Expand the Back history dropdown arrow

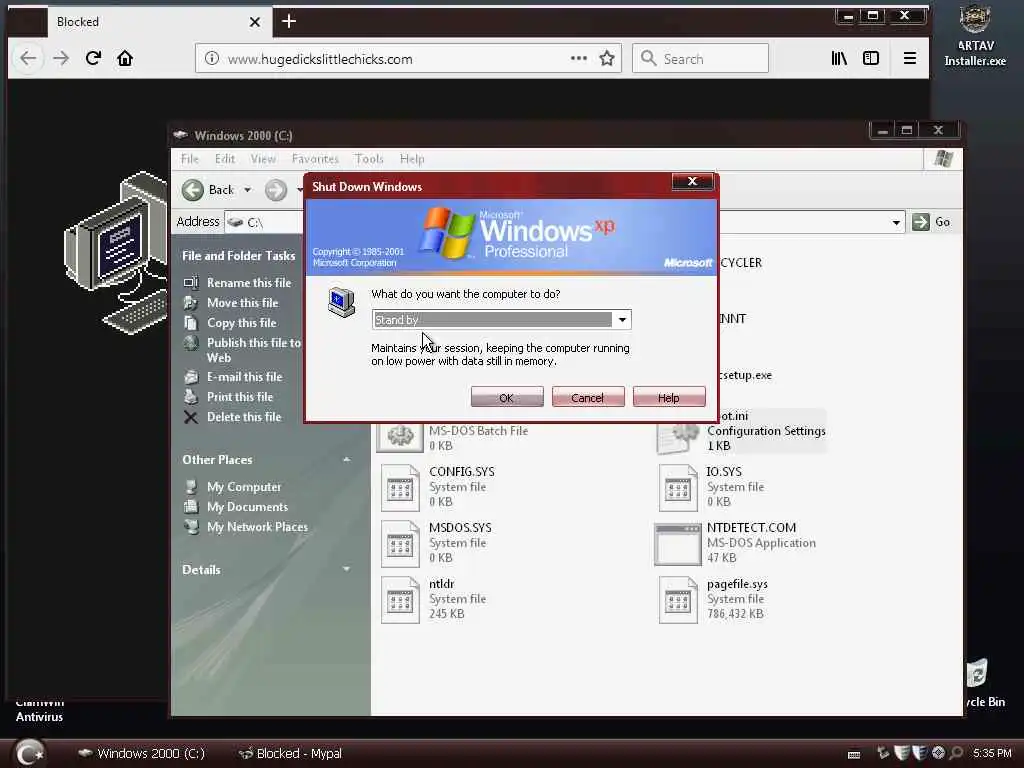point(248,190)
